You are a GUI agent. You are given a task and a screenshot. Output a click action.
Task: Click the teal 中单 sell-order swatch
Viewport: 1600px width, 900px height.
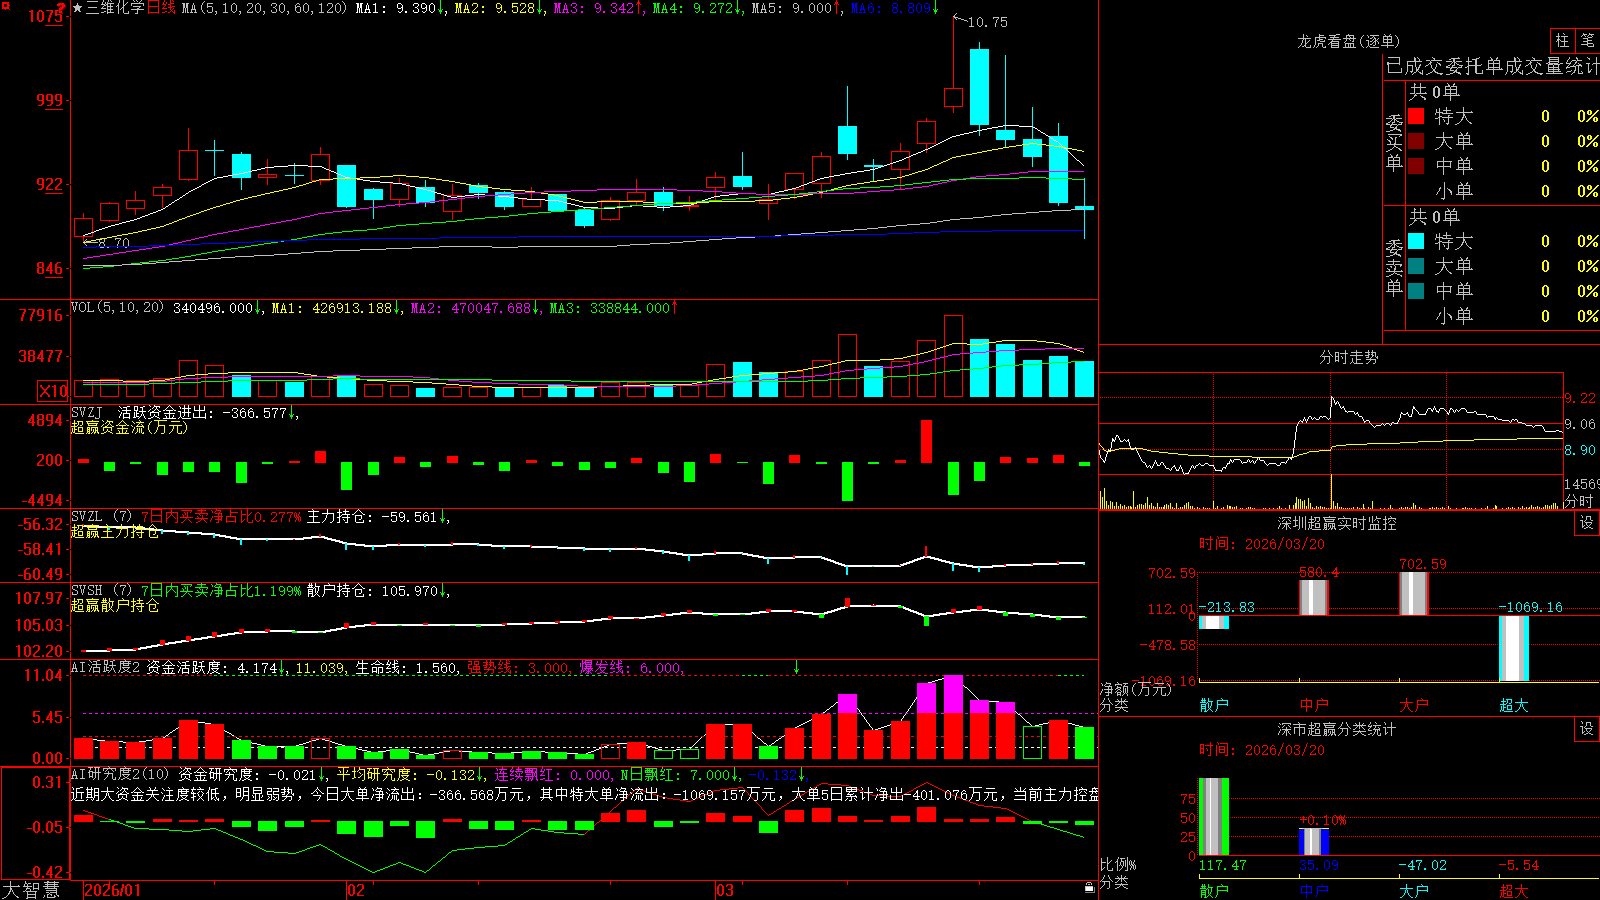(1416, 291)
